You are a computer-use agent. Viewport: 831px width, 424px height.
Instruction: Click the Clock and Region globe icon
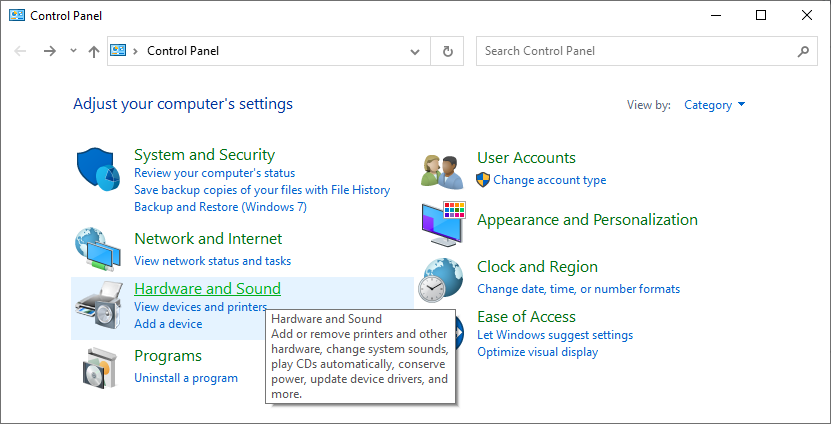click(x=440, y=279)
